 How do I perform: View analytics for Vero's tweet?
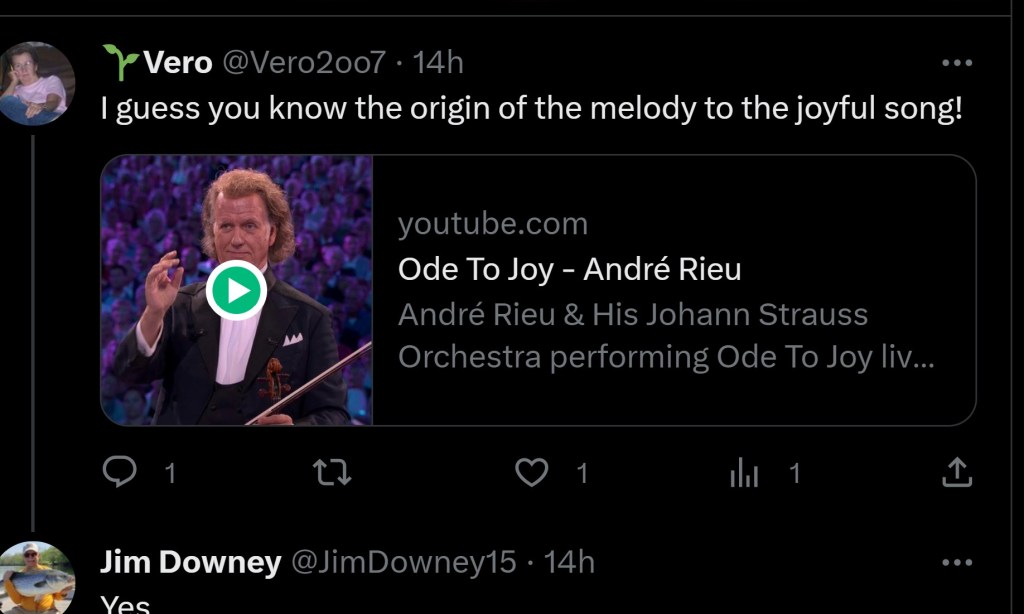(x=745, y=472)
